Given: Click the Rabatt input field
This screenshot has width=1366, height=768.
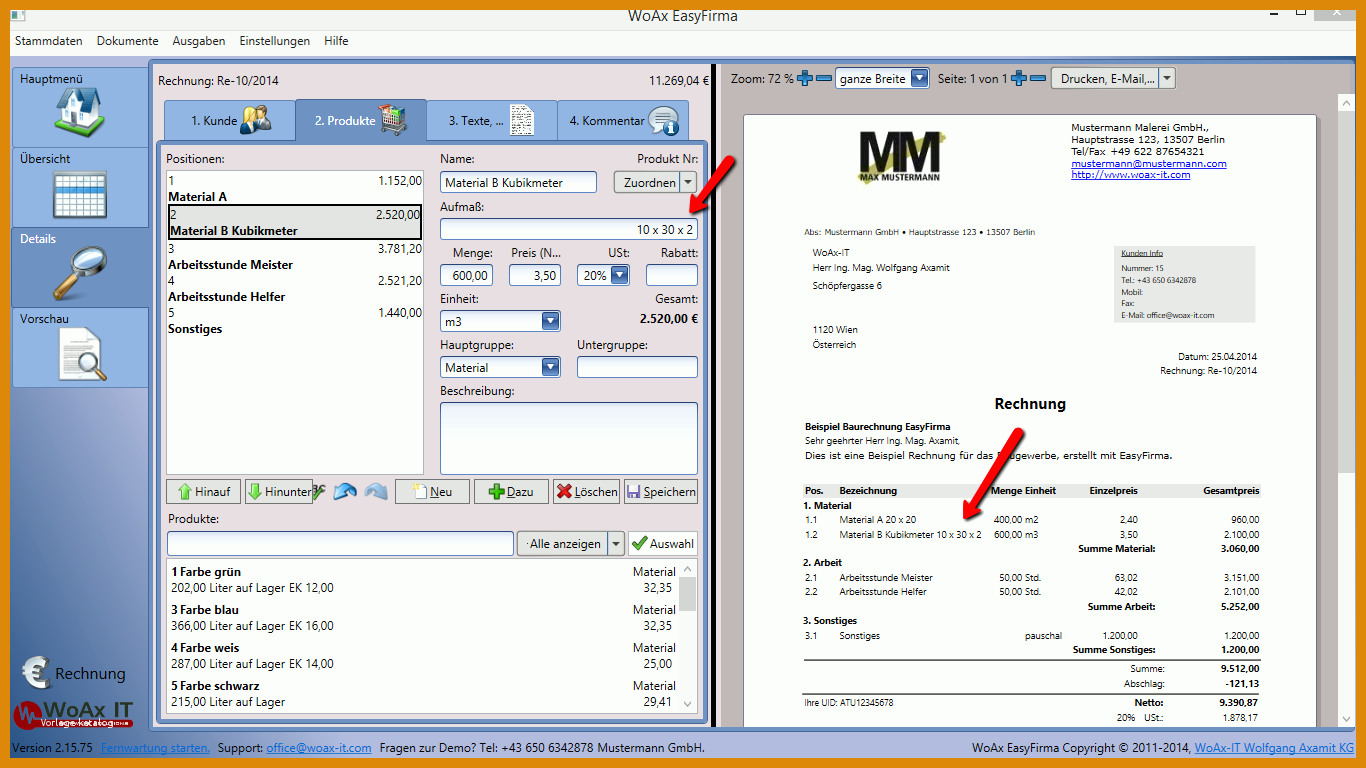Looking at the screenshot, I should [x=672, y=275].
